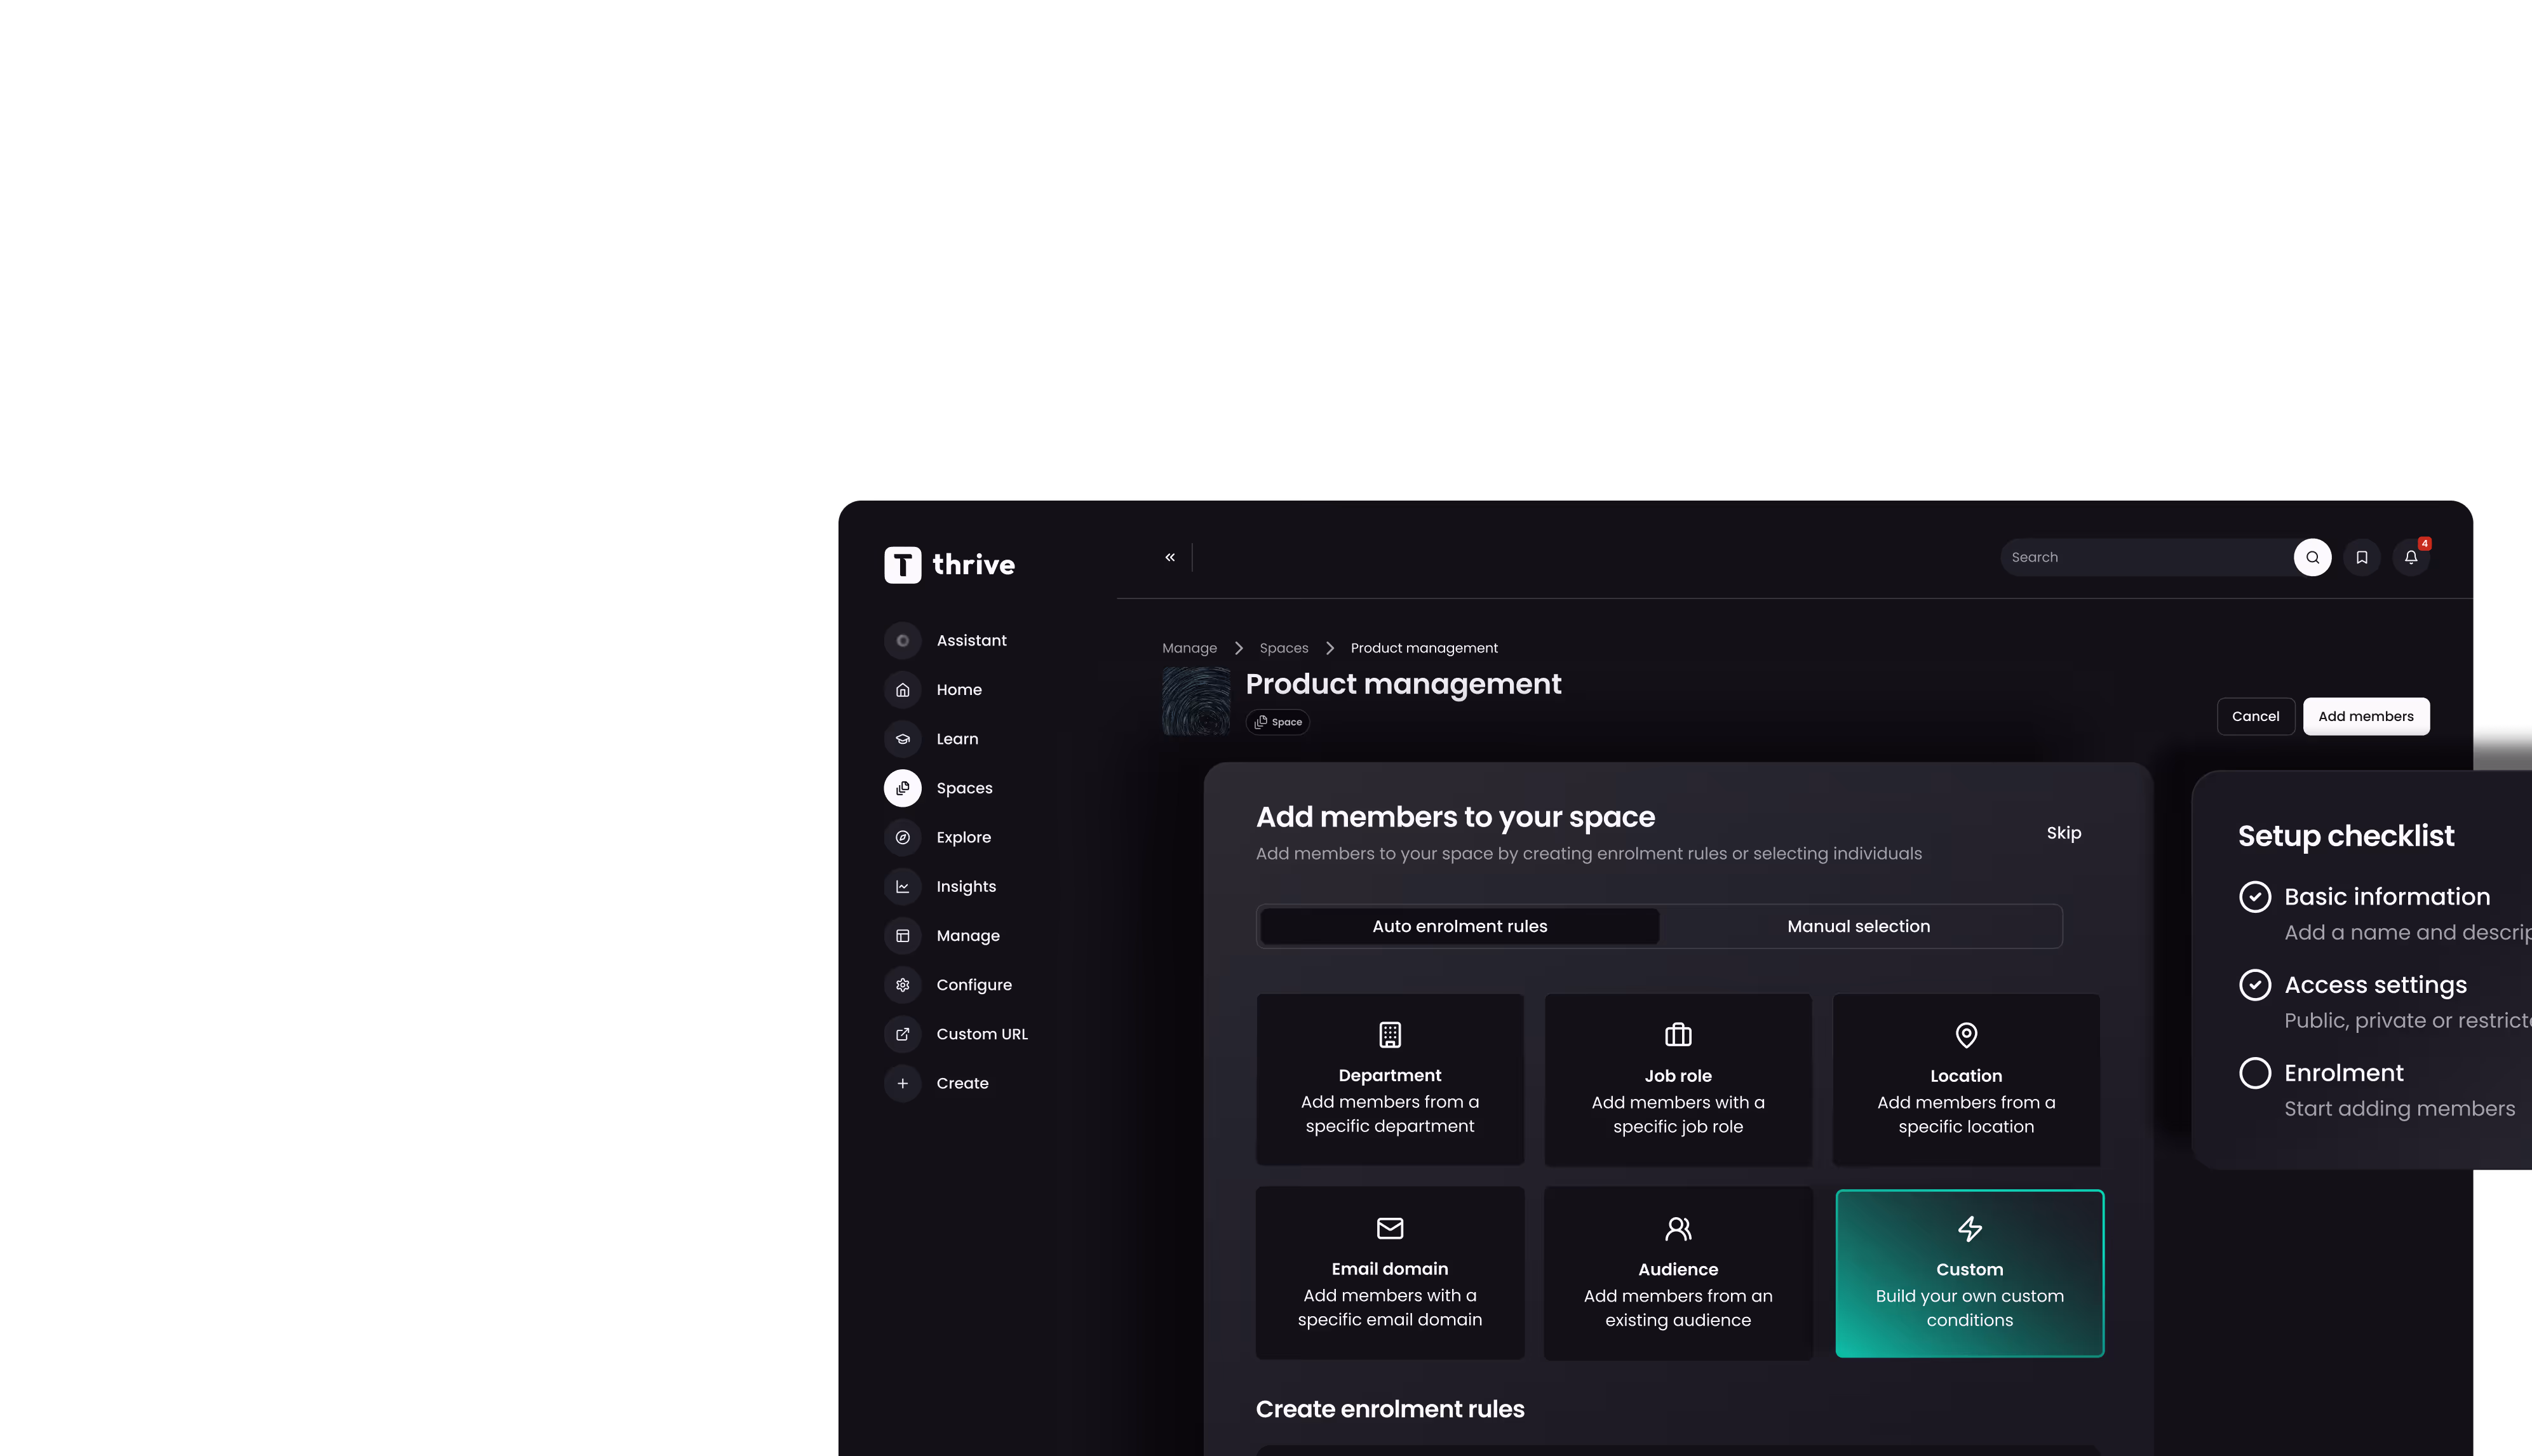Click the Cancel button
Screen dimensions: 2532x1456
tap(2255, 716)
